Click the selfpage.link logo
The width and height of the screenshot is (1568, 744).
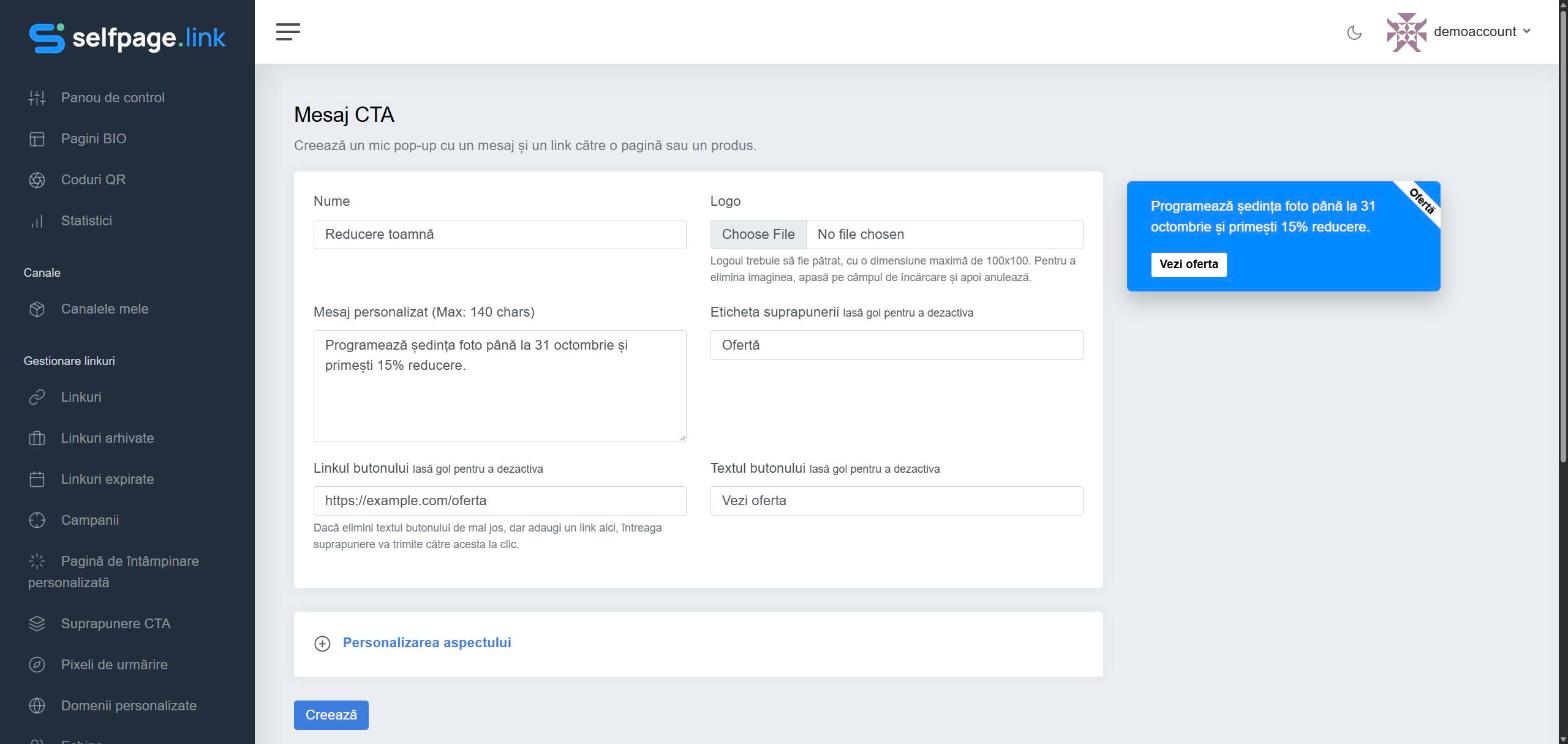127,38
